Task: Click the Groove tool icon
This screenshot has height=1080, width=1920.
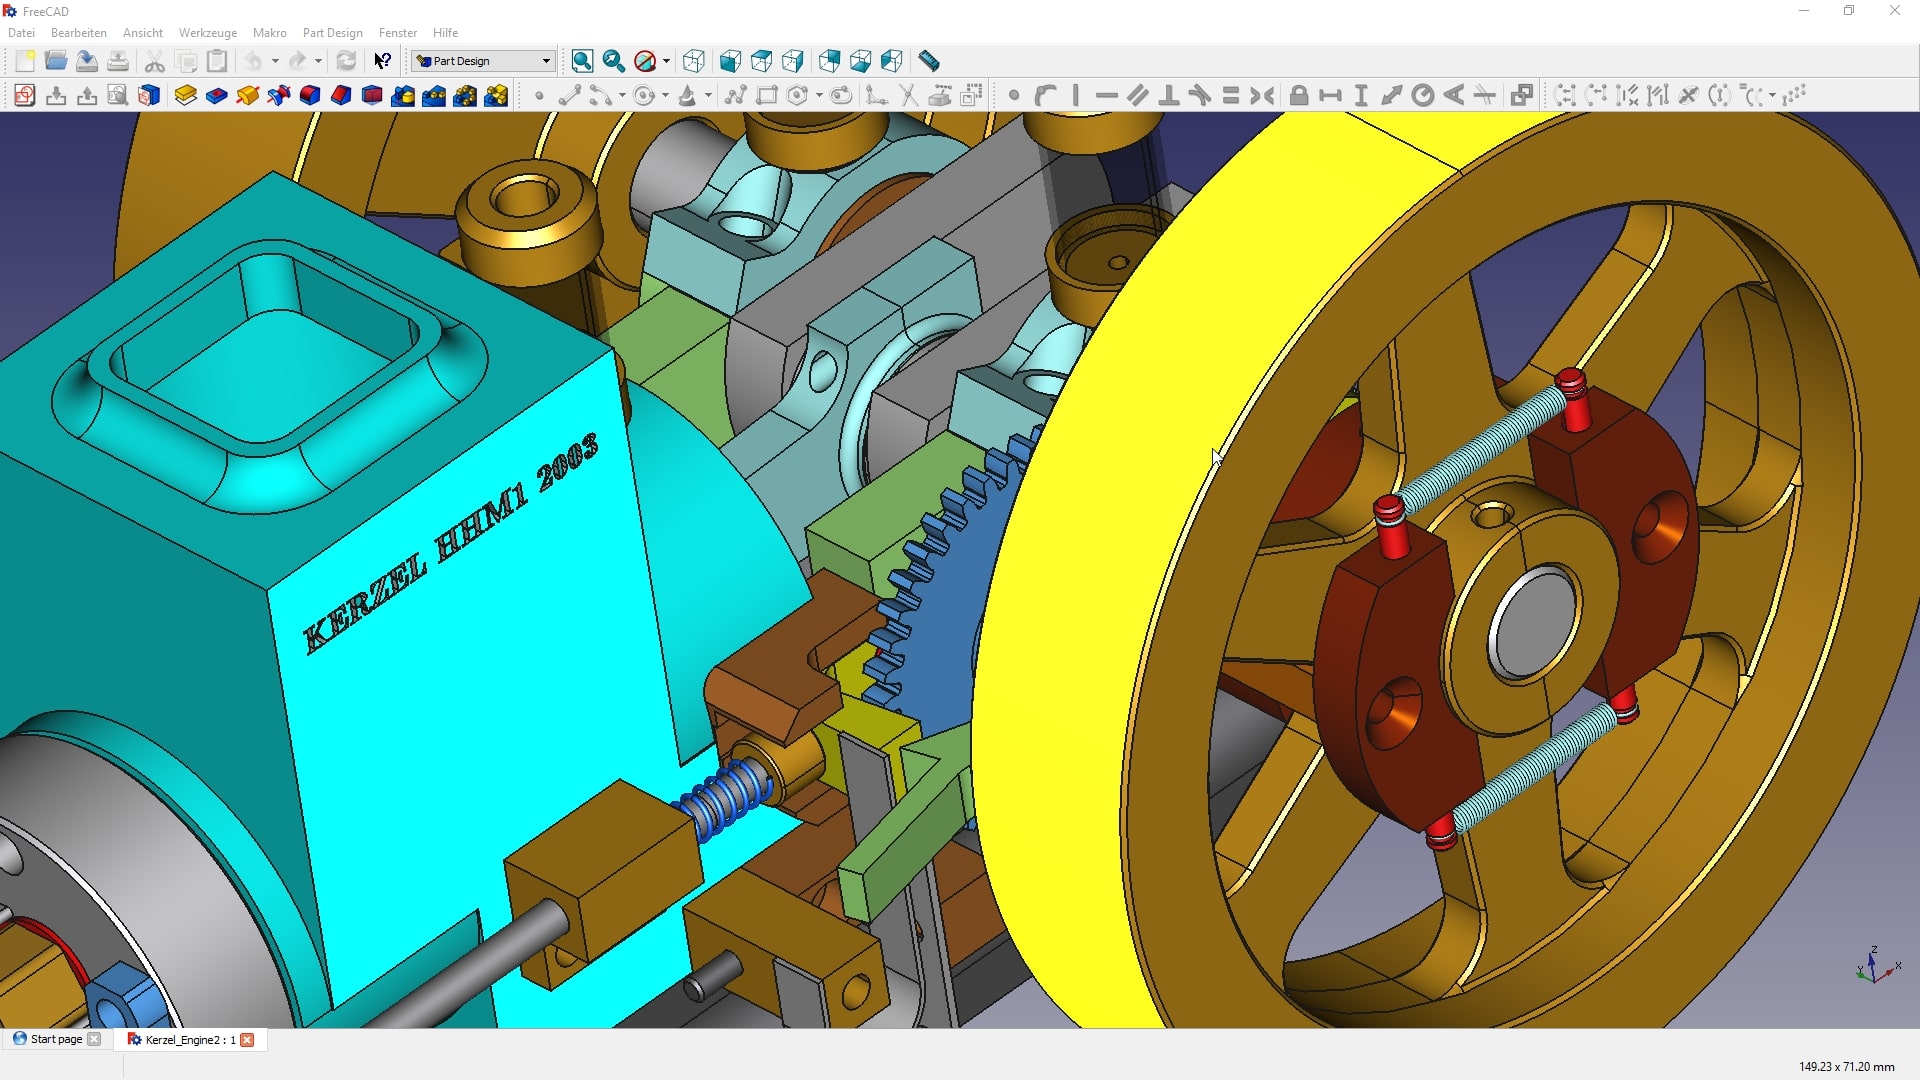Action: point(278,95)
